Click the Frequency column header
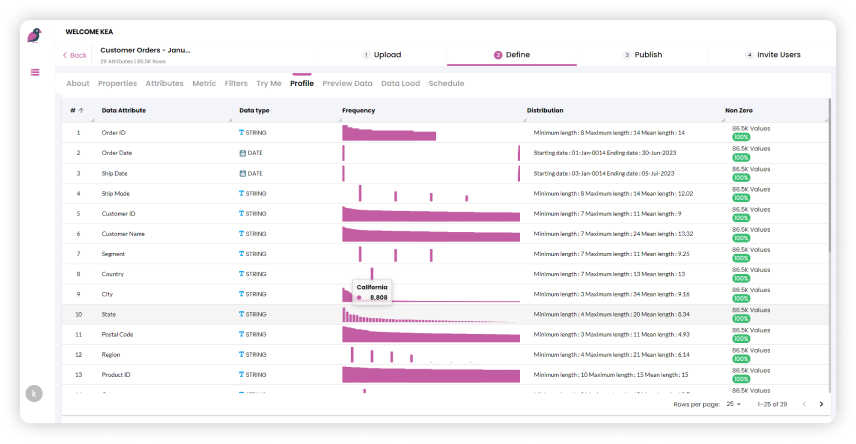Viewport: 856px width, 444px height. [x=359, y=110]
